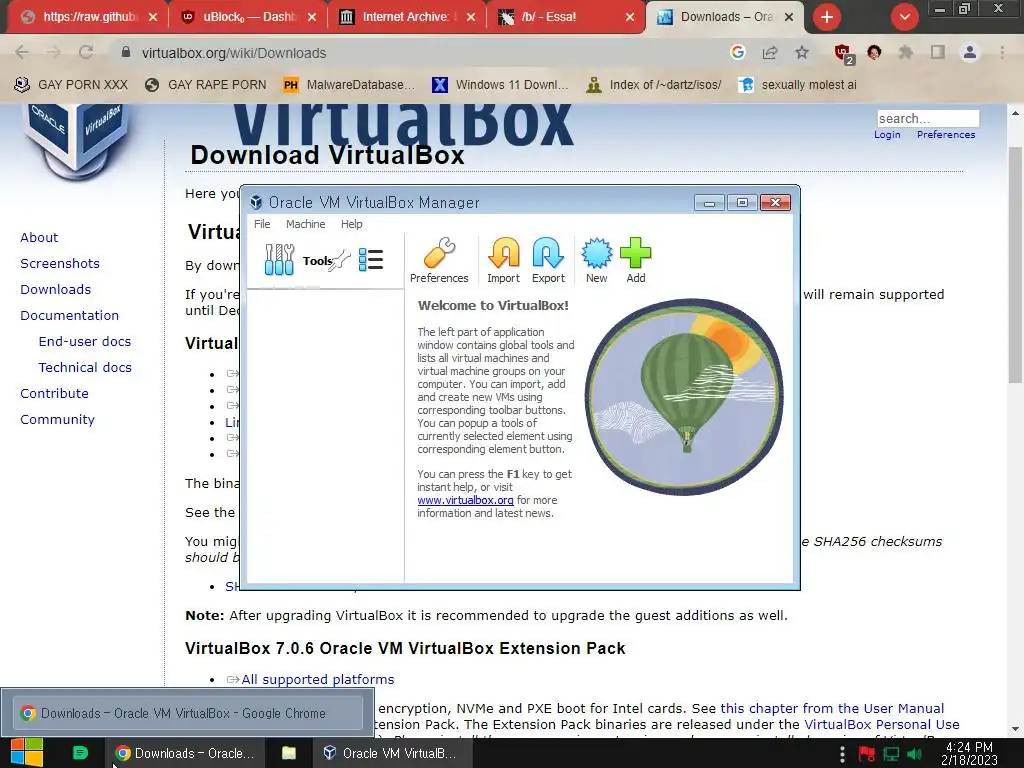Open the tab search dropdown arrow
This screenshot has width=1024, height=768.
click(904, 17)
